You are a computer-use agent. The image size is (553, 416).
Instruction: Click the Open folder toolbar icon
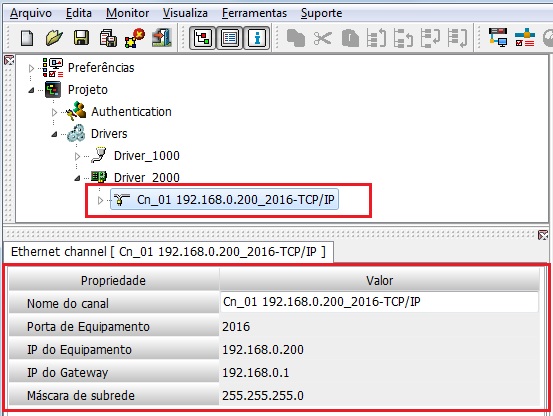54,38
